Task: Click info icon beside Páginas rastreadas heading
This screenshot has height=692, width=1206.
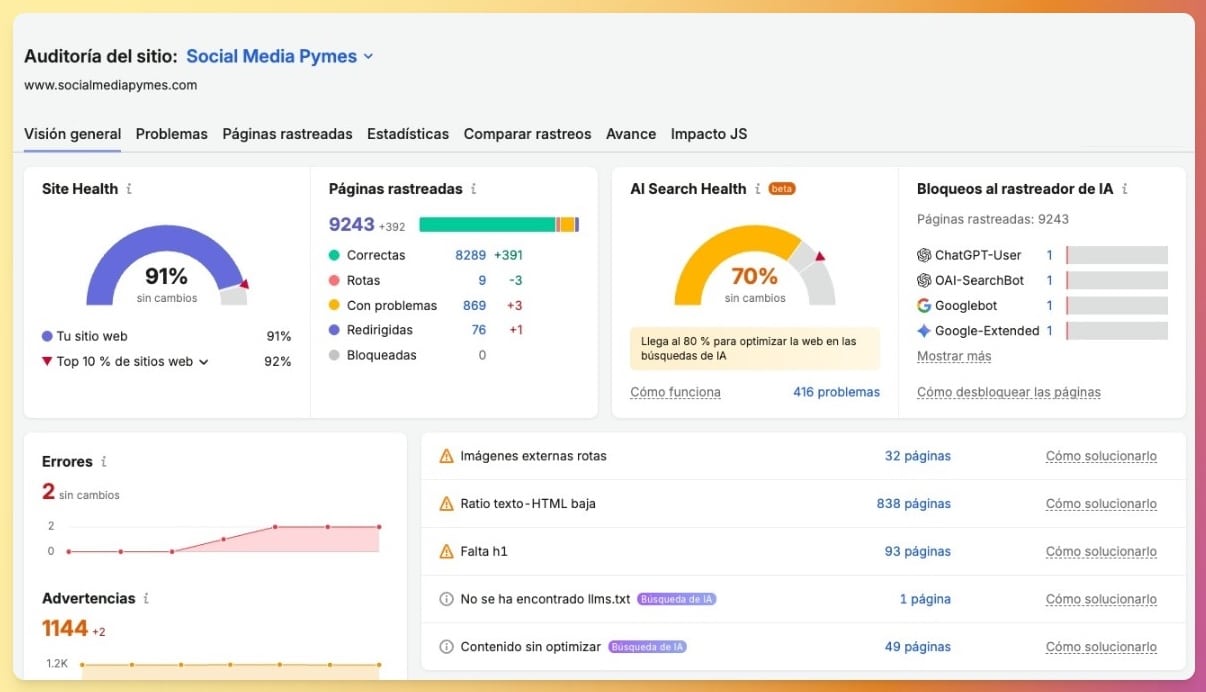Action: coord(473,189)
